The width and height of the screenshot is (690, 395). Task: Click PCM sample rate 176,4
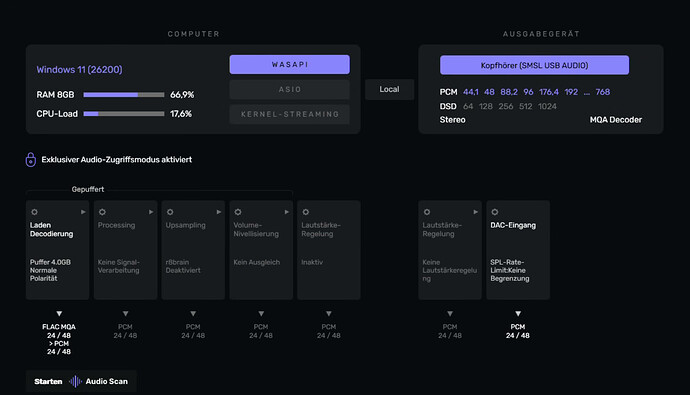[x=549, y=92]
